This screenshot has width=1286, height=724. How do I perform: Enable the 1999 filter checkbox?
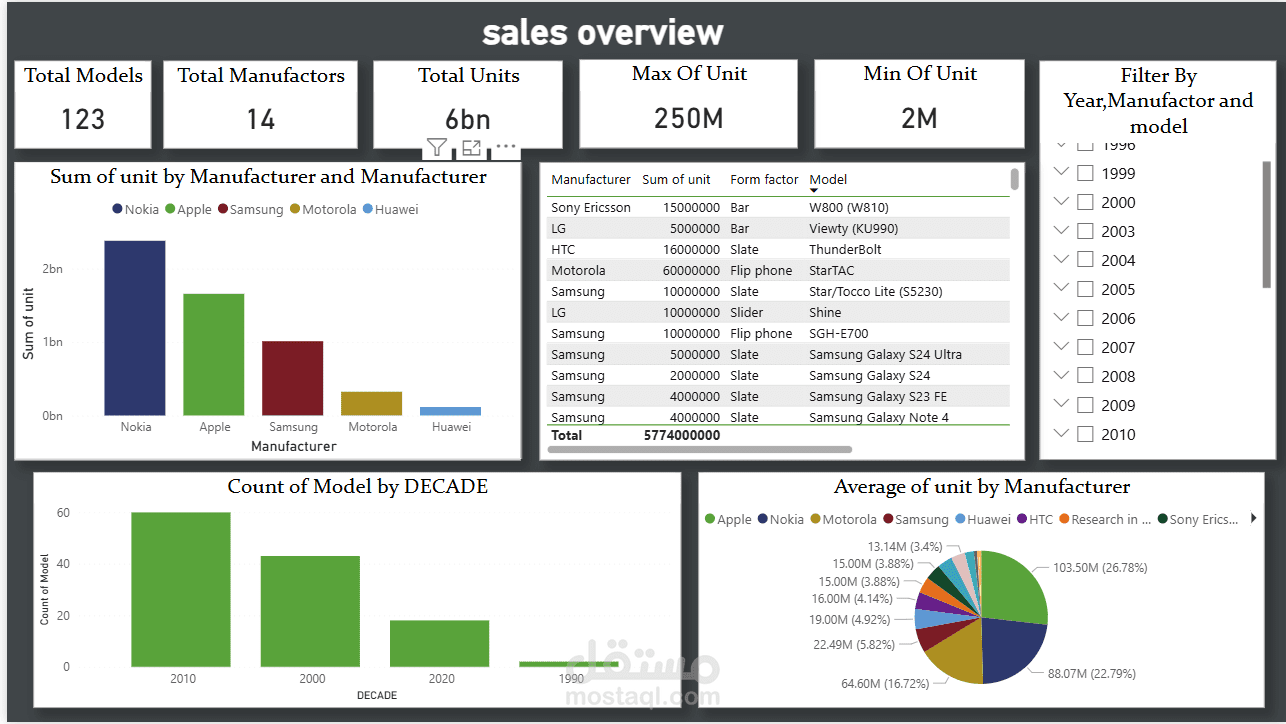pos(1085,172)
